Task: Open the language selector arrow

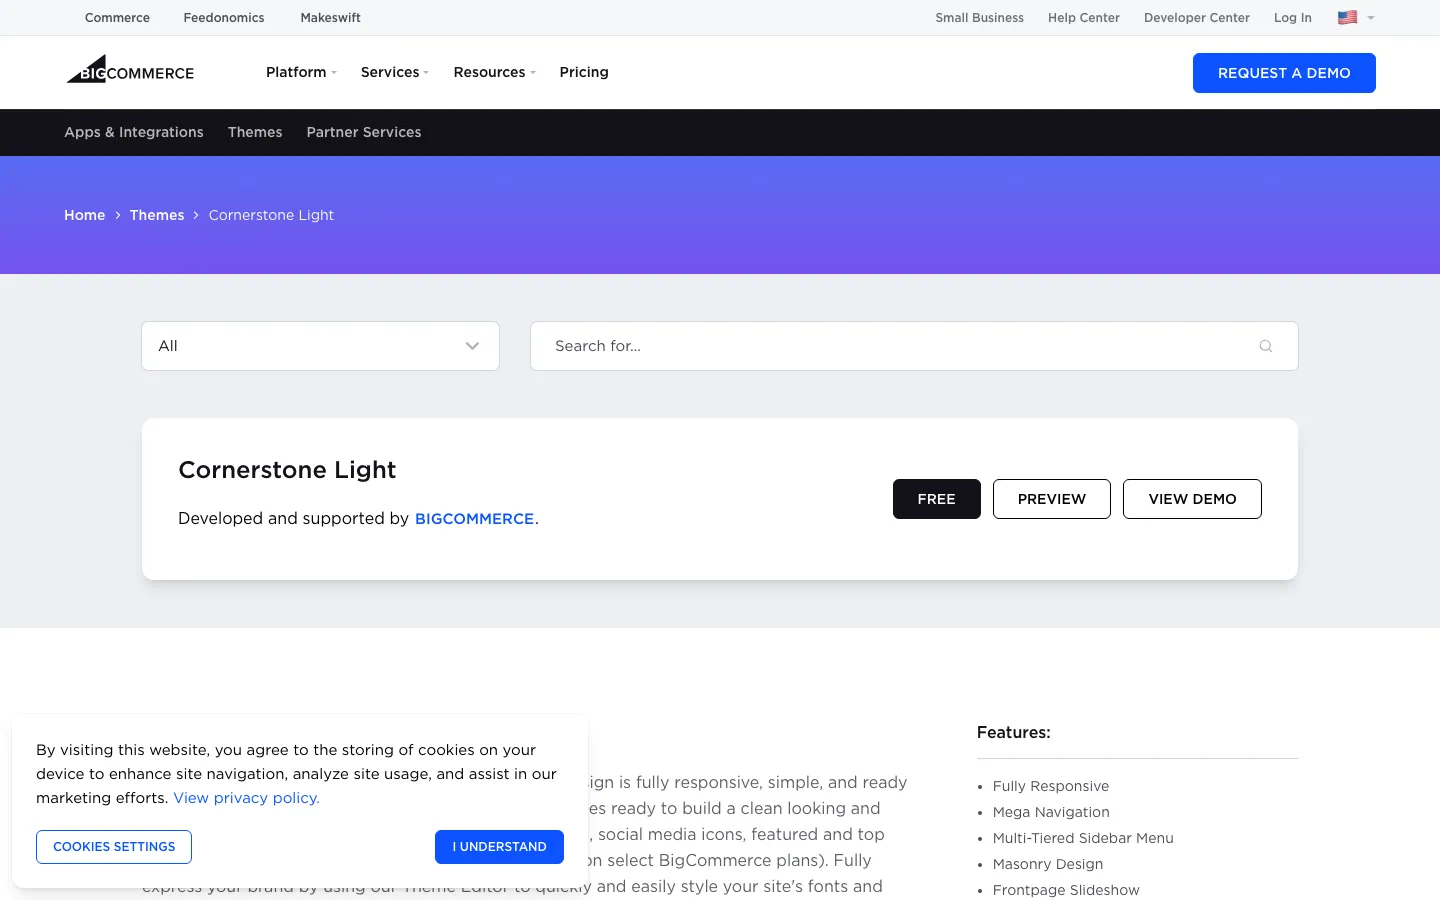Action: (x=1371, y=18)
